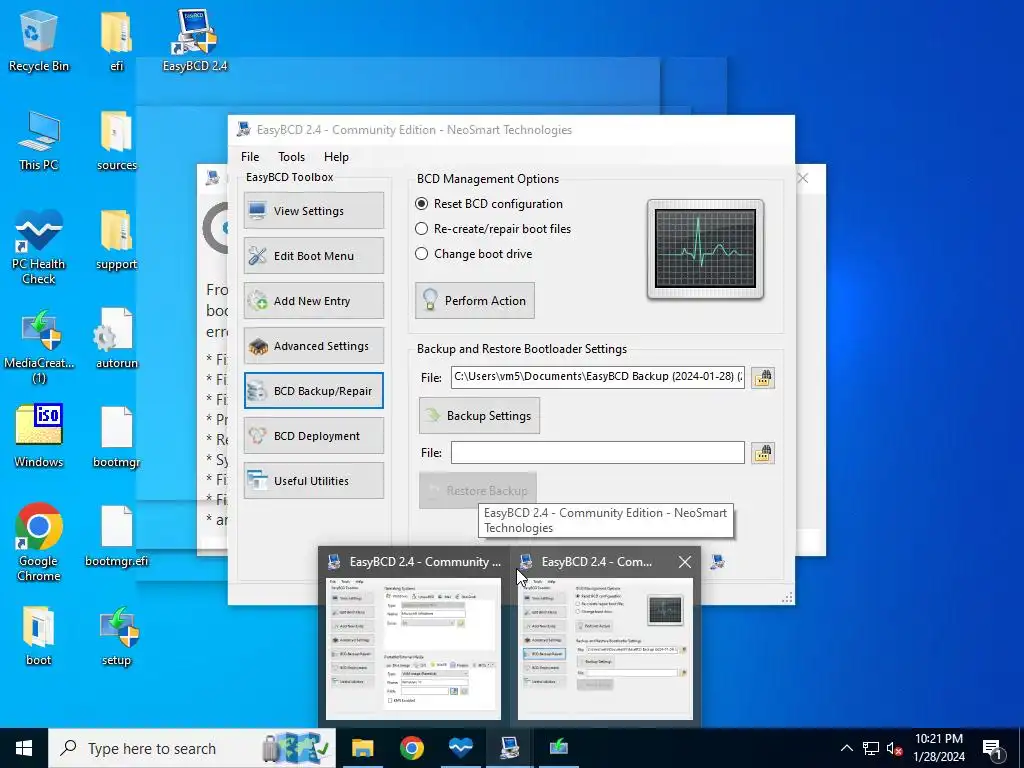The image size is (1024, 768).
Task: Open File Explorer from the taskbar
Action: pyautogui.click(x=362, y=748)
